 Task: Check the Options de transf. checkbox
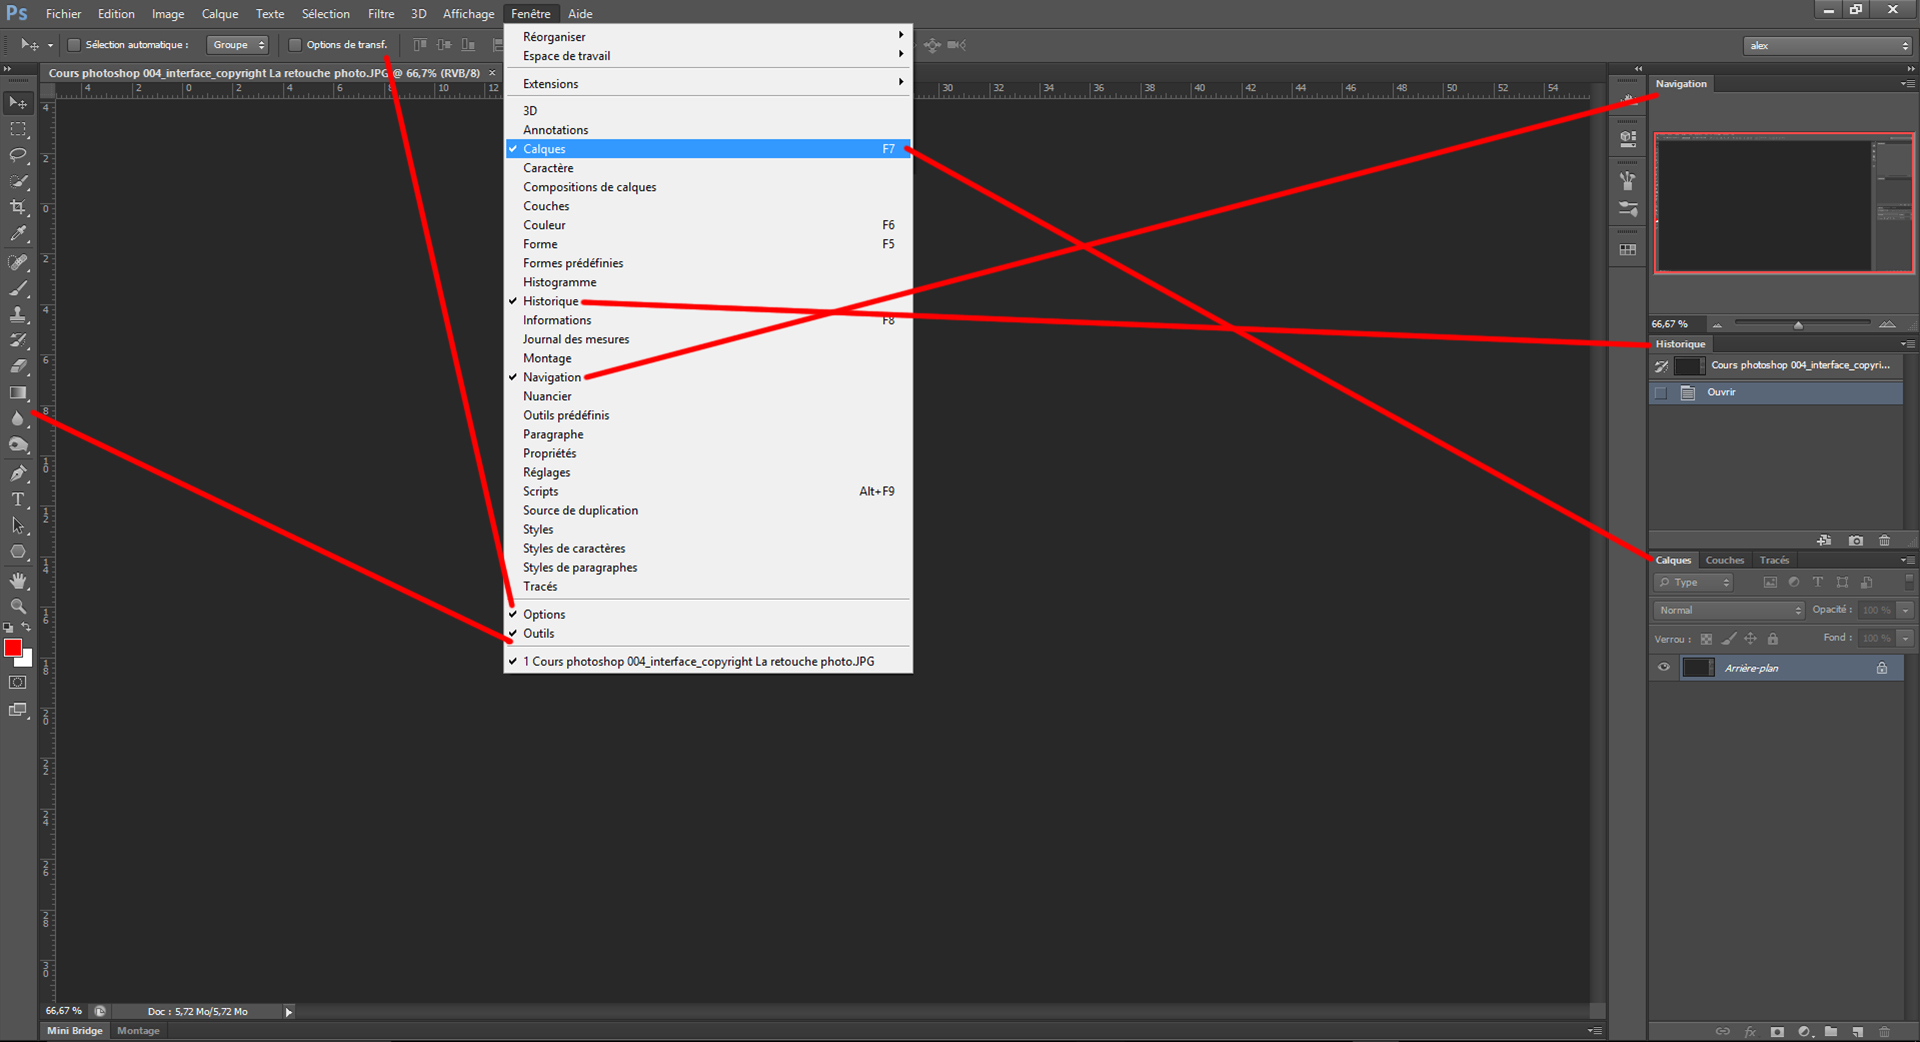[295, 45]
